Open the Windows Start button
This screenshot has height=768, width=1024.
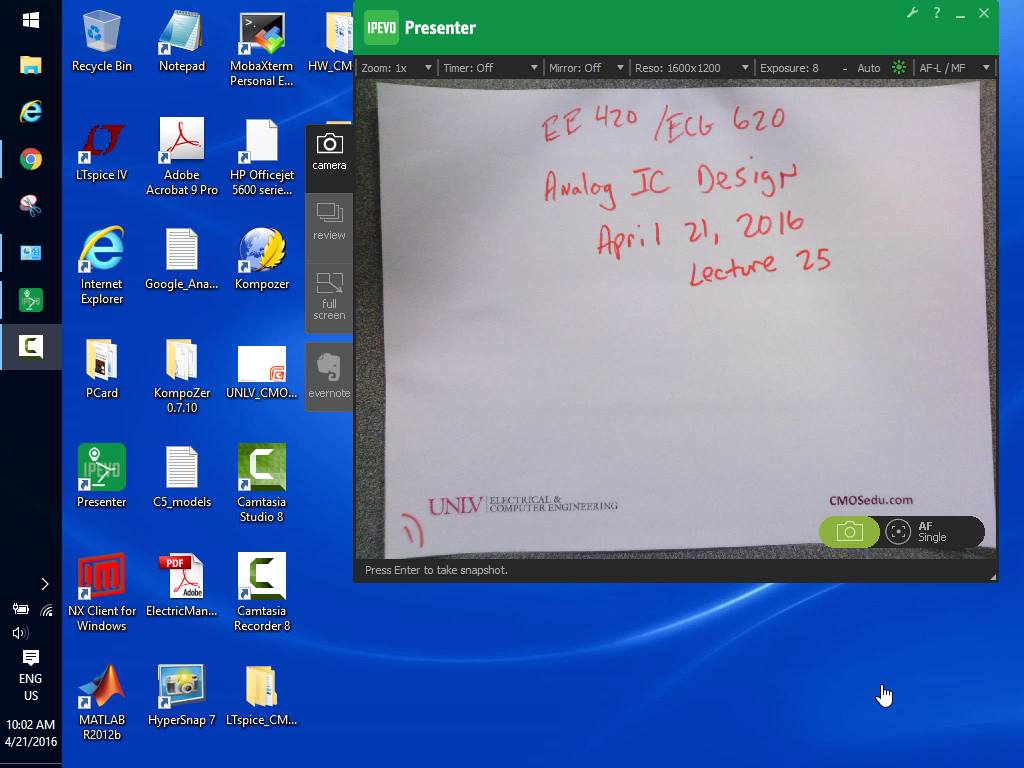(31, 20)
